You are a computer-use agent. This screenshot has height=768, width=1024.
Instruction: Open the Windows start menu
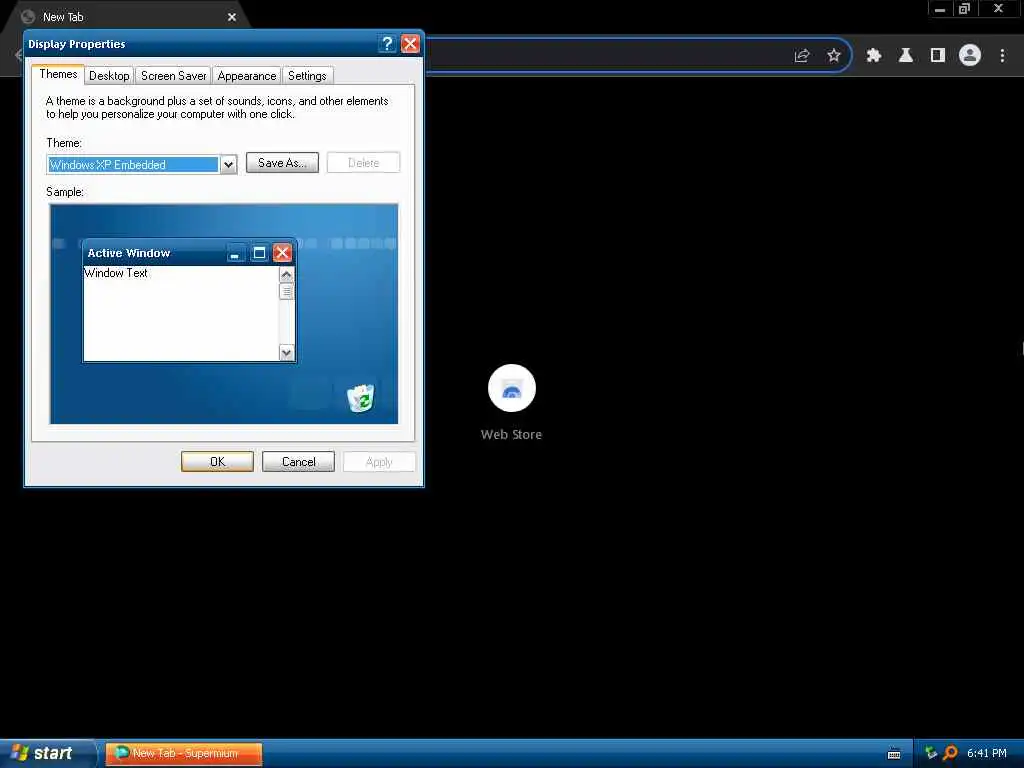tap(47, 753)
